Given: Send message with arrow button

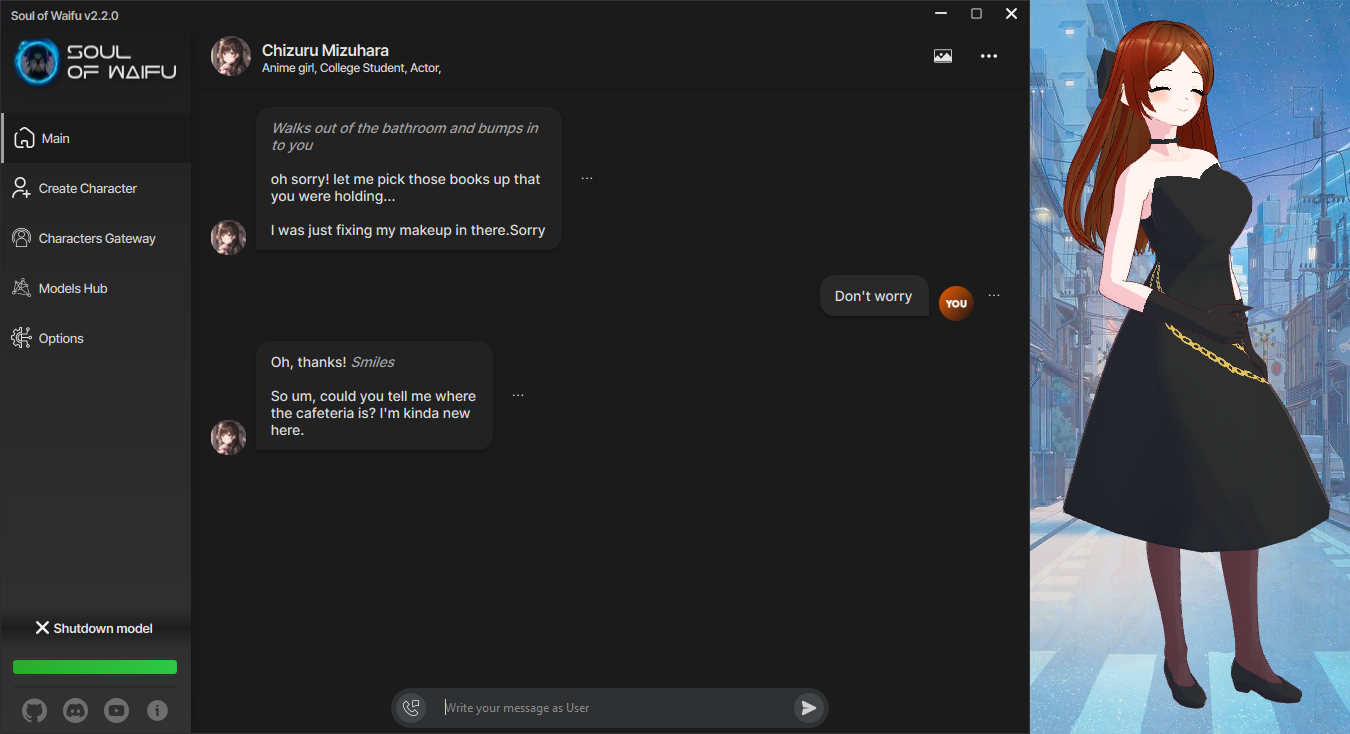Looking at the screenshot, I should (x=809, y=708).
